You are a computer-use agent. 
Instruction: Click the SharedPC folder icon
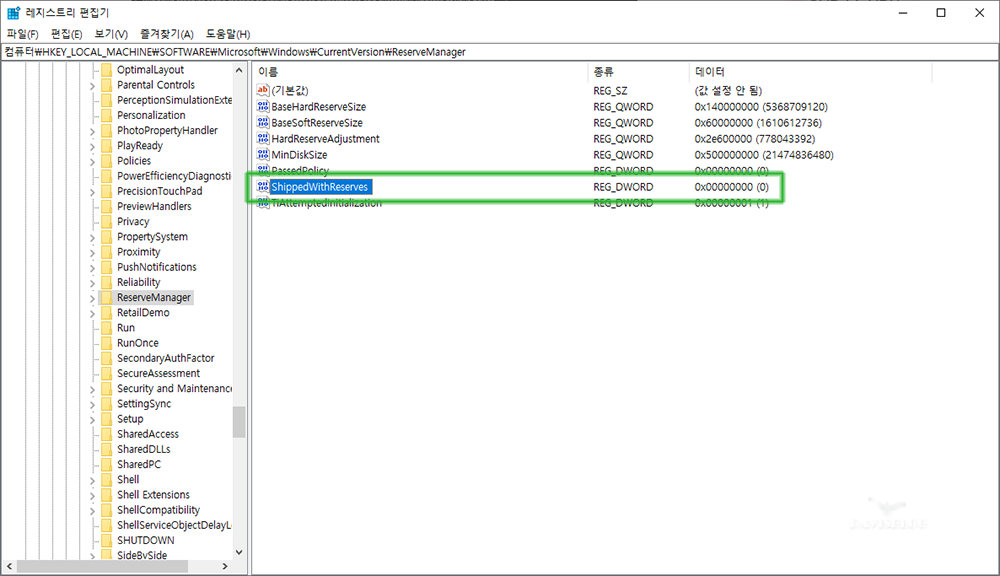pos(107,464)
